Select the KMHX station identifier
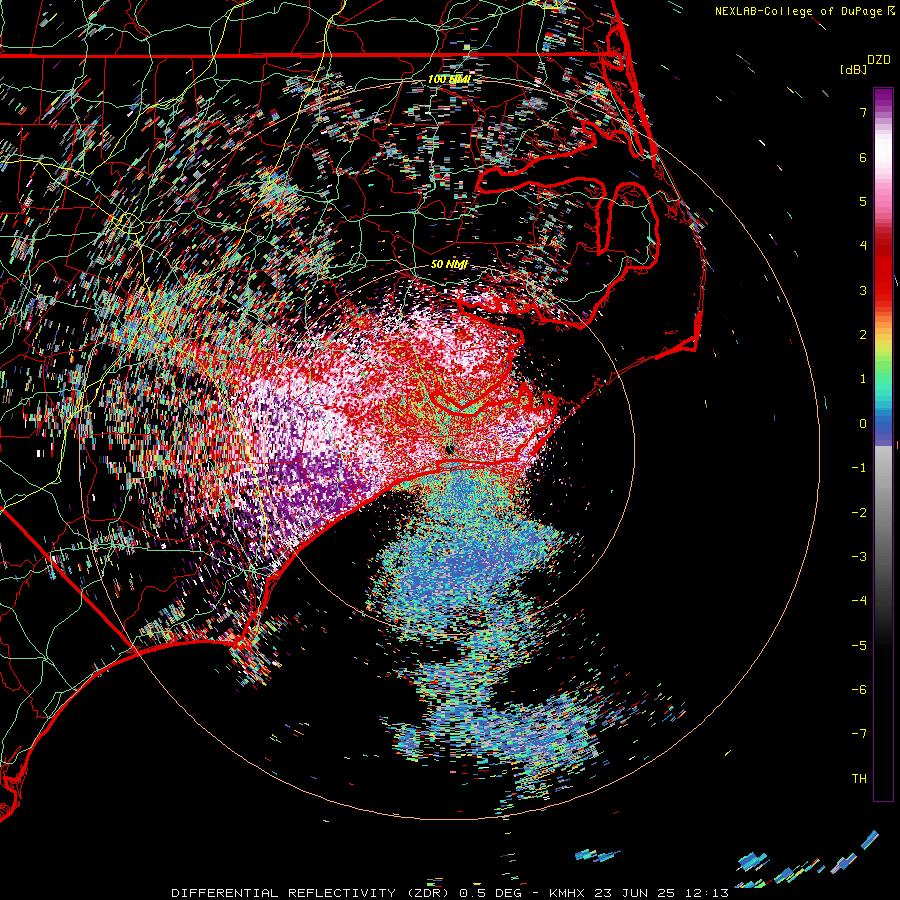Screen dimensions: 900x900 coord(567,893)
